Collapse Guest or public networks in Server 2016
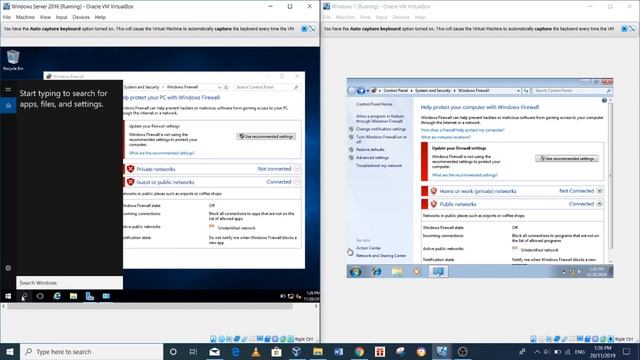Screen dimensions: 640x360 [x=297, y=182]
